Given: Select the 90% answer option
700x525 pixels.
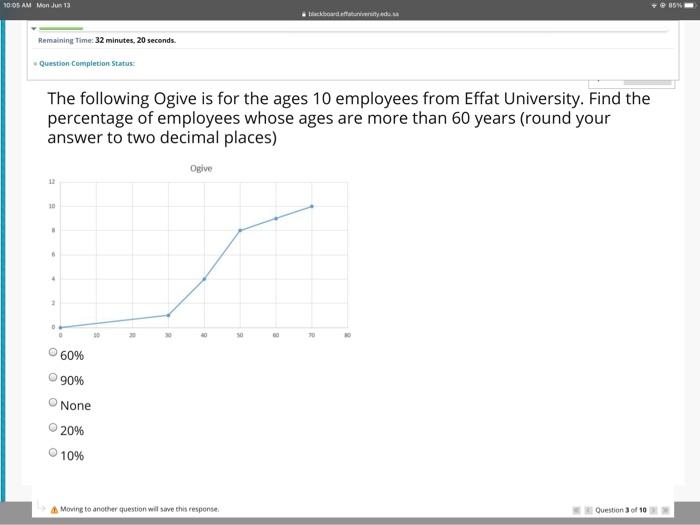Looking at the screenshot, I should 53,377.
